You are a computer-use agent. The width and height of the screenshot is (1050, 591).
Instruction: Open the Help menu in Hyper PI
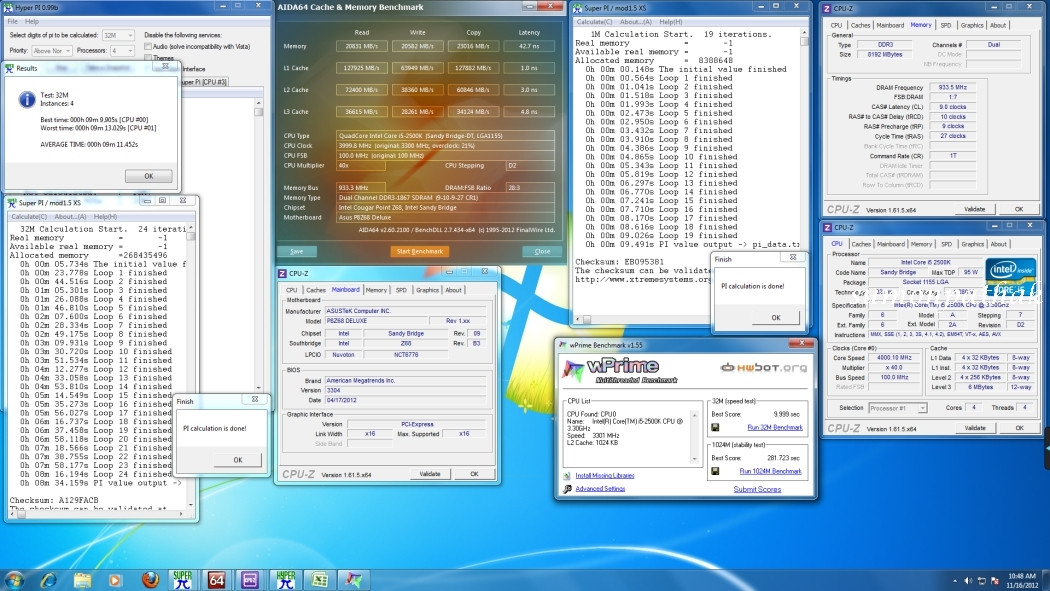click(31, 21)
